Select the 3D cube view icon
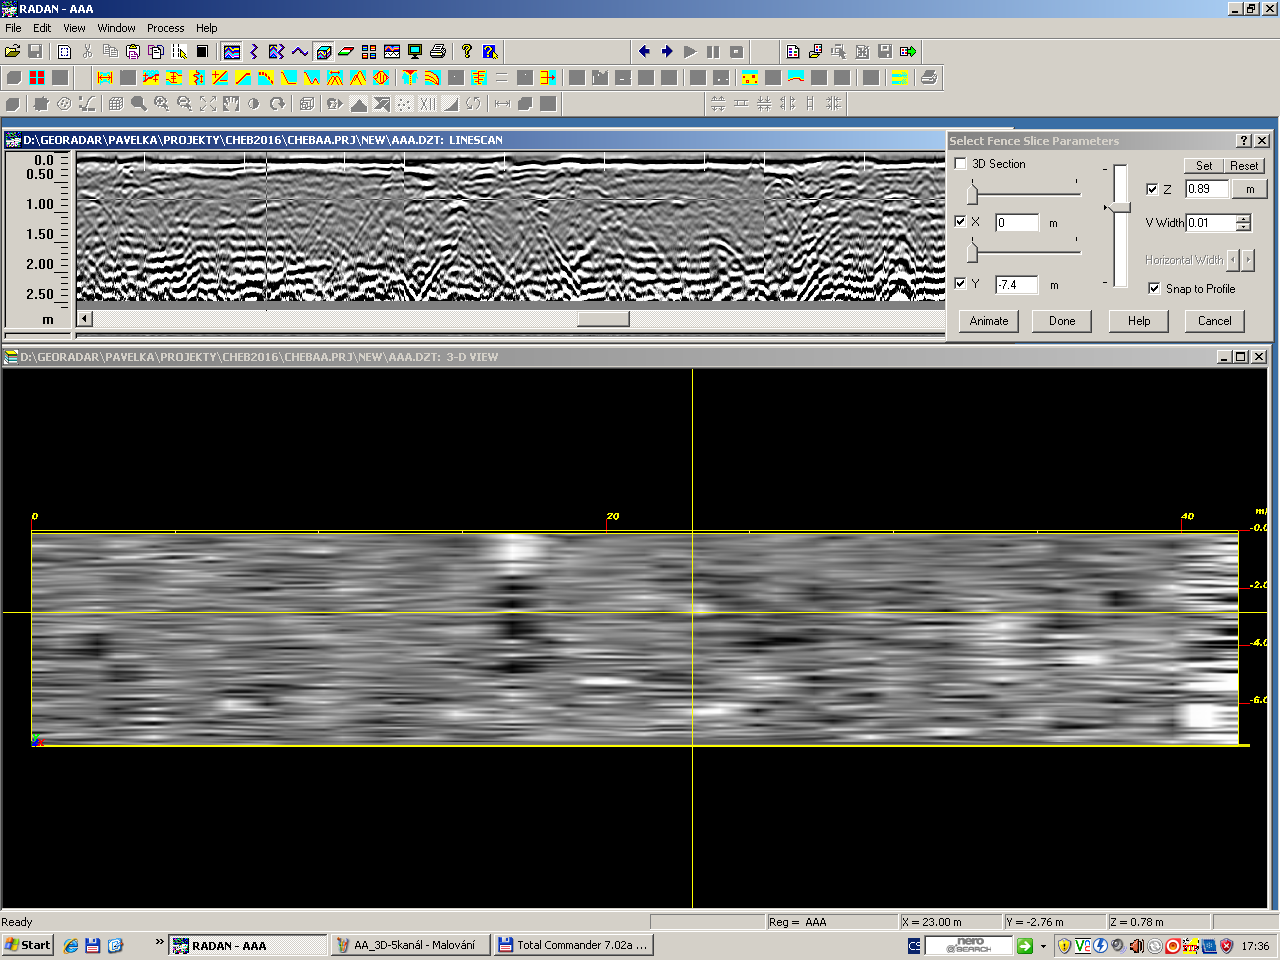The image size is (1280, 960). tap(323, 51)
